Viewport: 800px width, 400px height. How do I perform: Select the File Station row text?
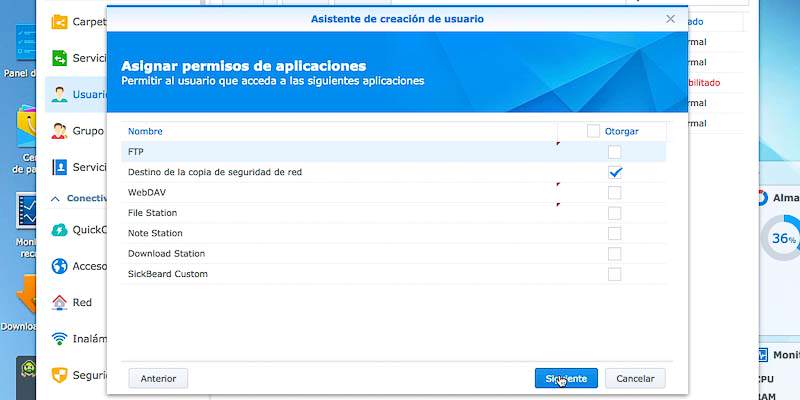click(x=153, y=213)
